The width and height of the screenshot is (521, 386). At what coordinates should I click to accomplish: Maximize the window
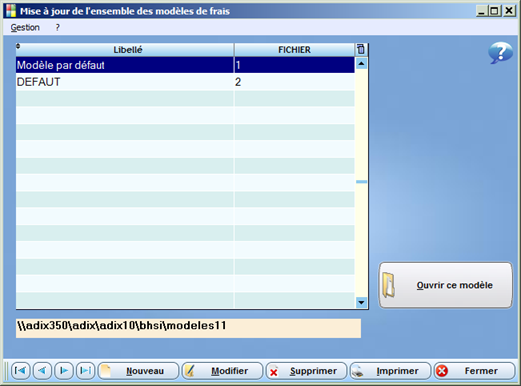click(494, 11)
